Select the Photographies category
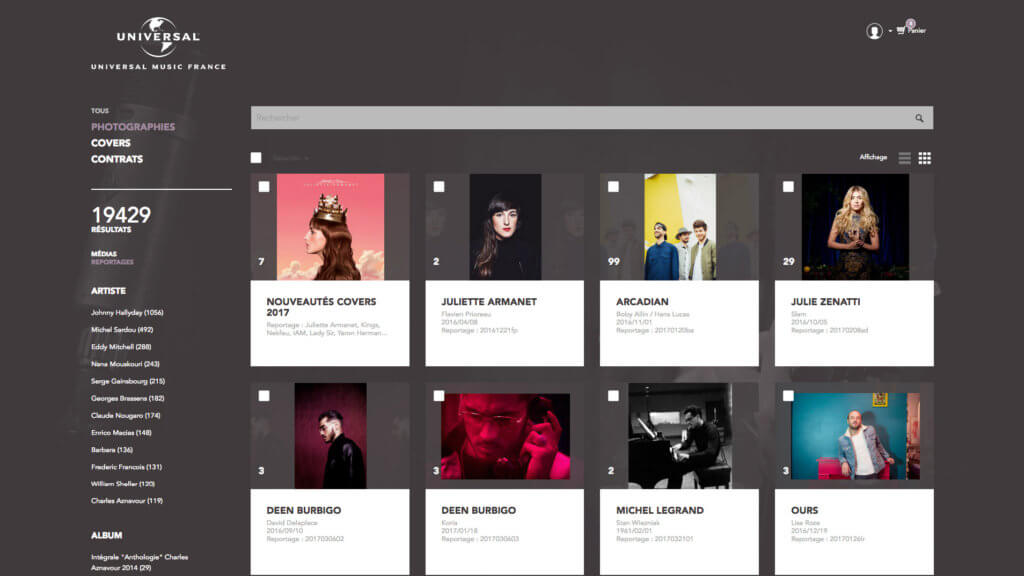 point(133,127)
